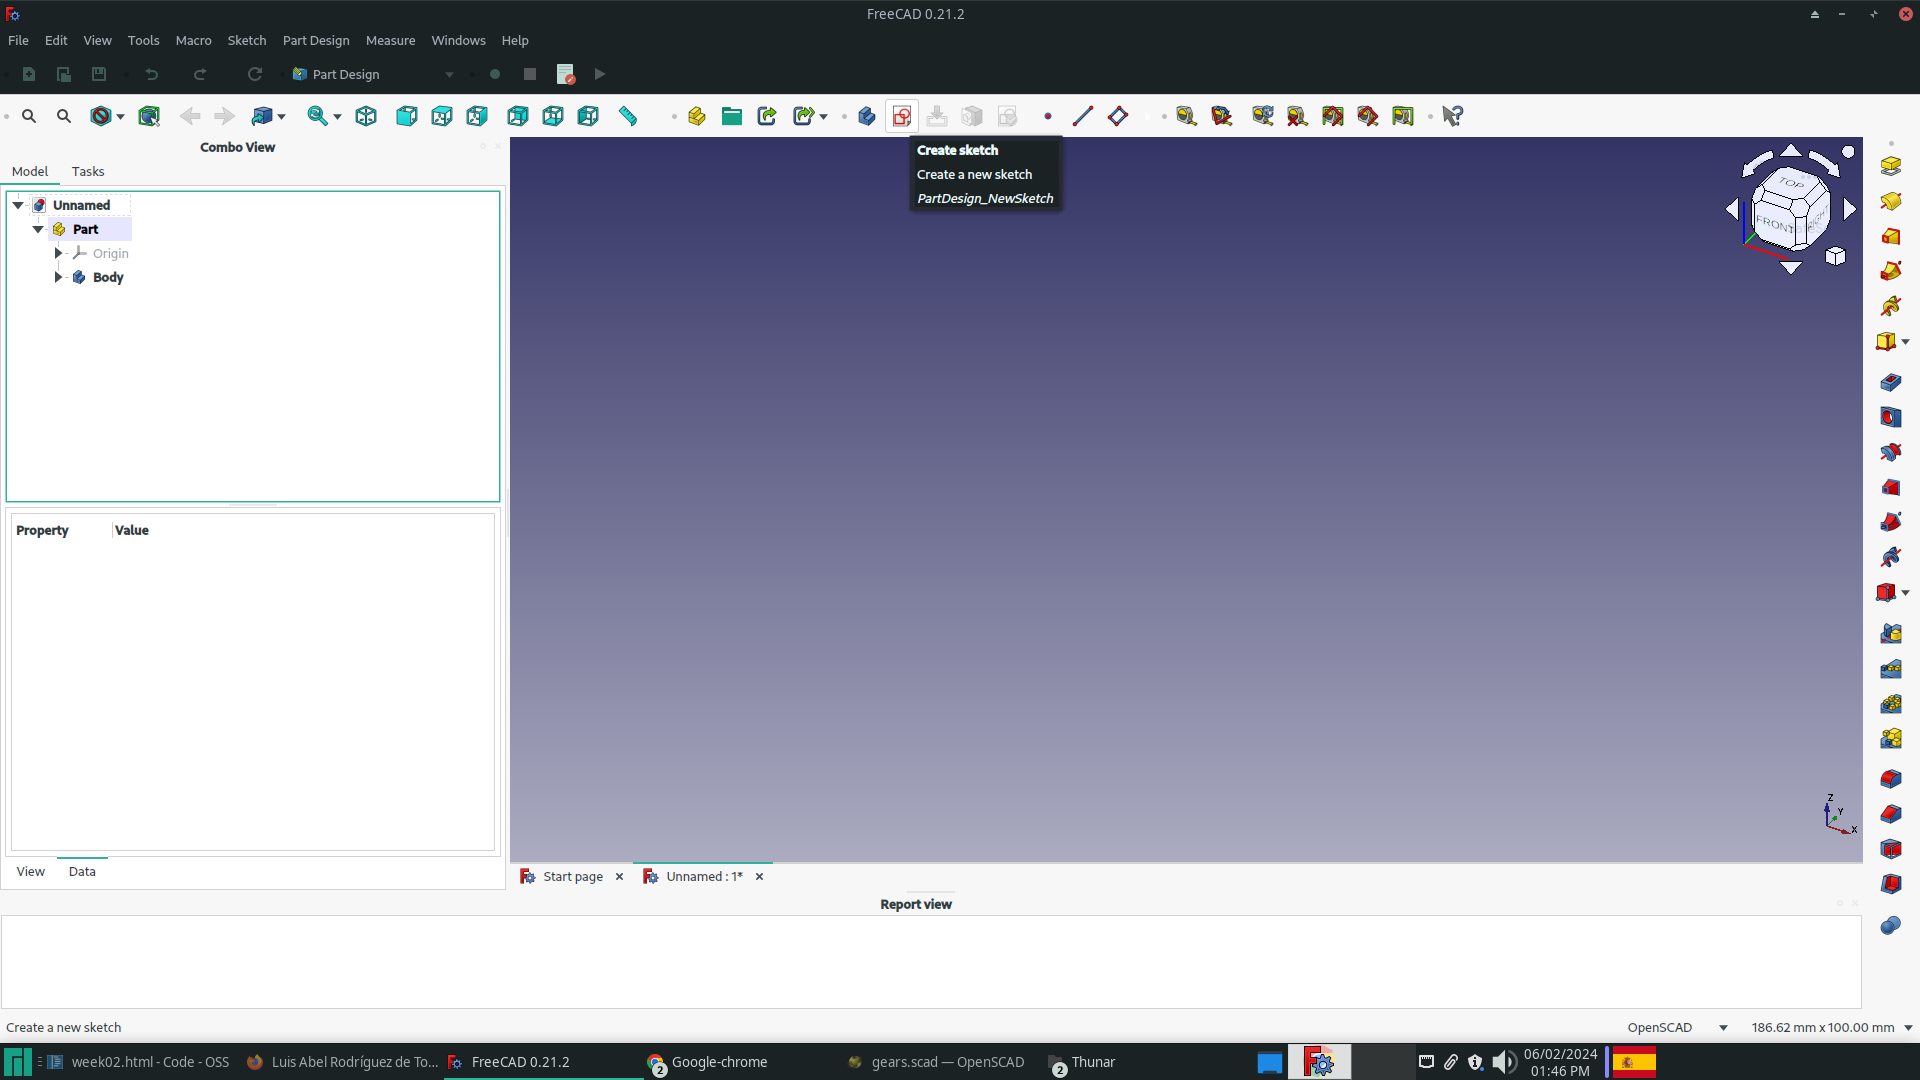Toggle 3D measurements display
The width and height of the screenshot is (1920, 1080).
1368,116
